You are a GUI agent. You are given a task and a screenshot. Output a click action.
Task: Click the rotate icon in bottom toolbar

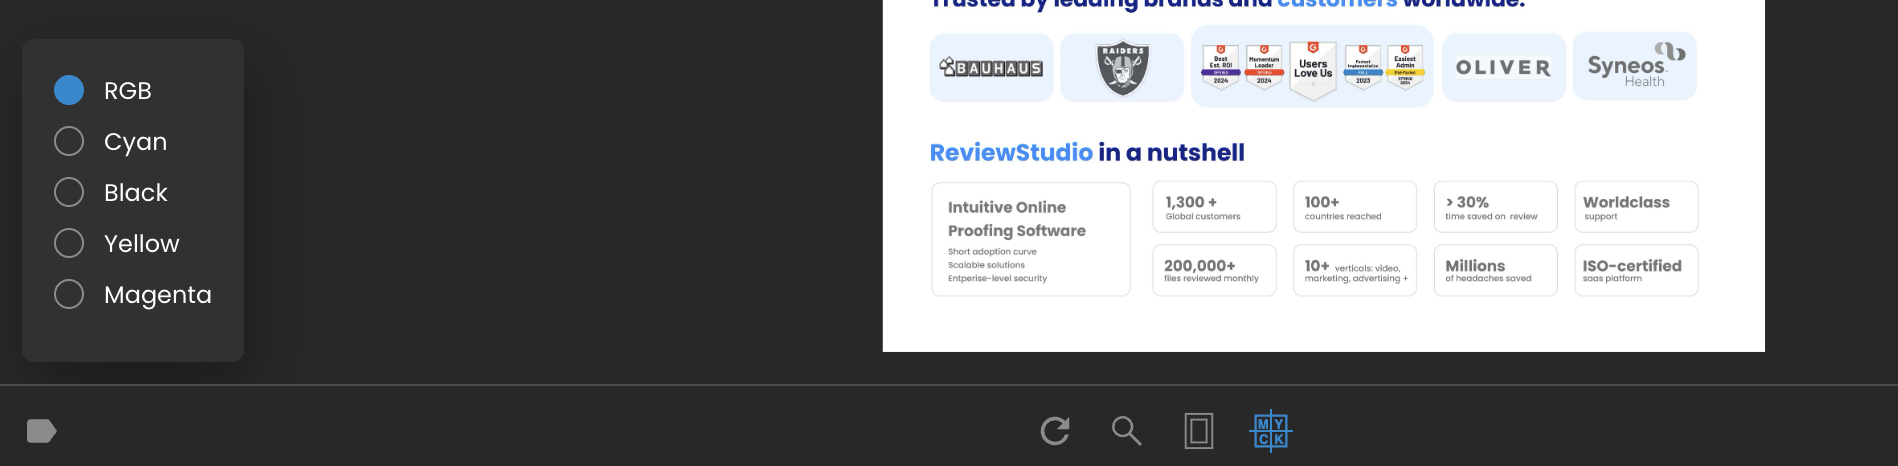[1055, 431]
